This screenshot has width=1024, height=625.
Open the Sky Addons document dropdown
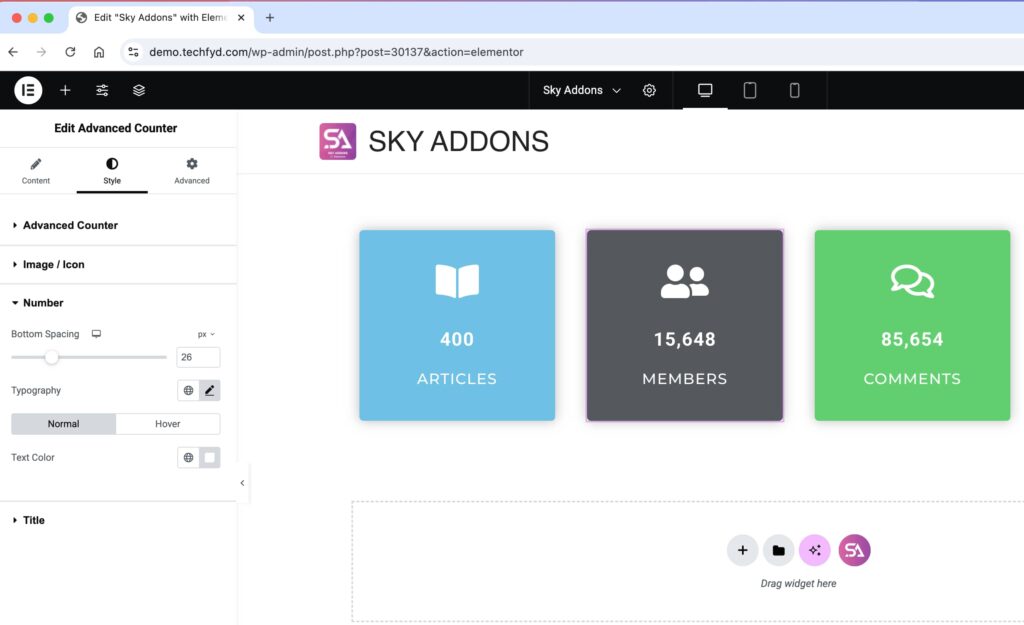pos(581,90)
